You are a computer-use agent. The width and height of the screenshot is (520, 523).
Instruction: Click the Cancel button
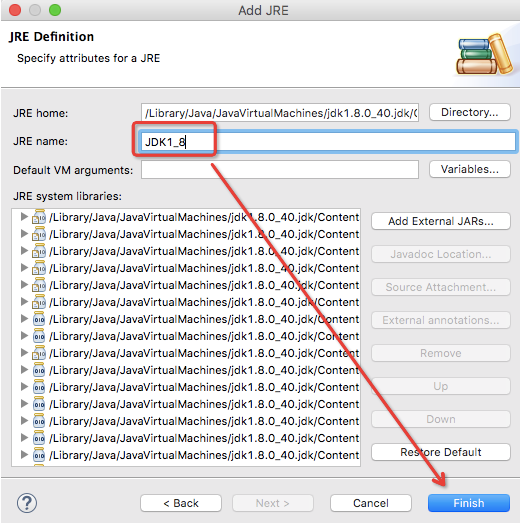coord(371,503)
